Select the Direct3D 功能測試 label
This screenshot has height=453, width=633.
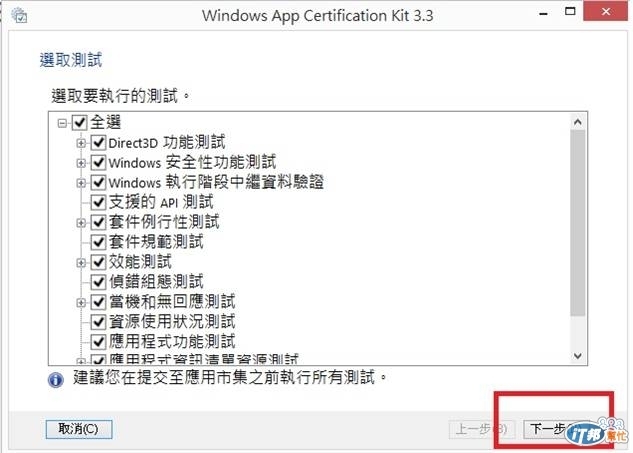pos(167,143)
